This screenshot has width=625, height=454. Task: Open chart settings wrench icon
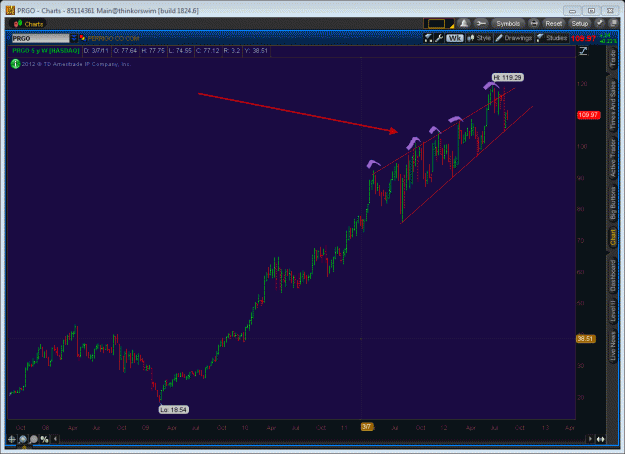439,38
